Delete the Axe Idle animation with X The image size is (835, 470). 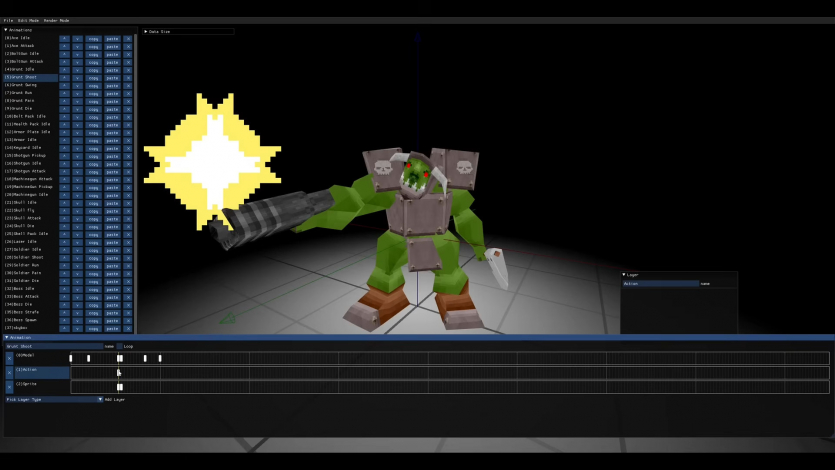(128, 38)
